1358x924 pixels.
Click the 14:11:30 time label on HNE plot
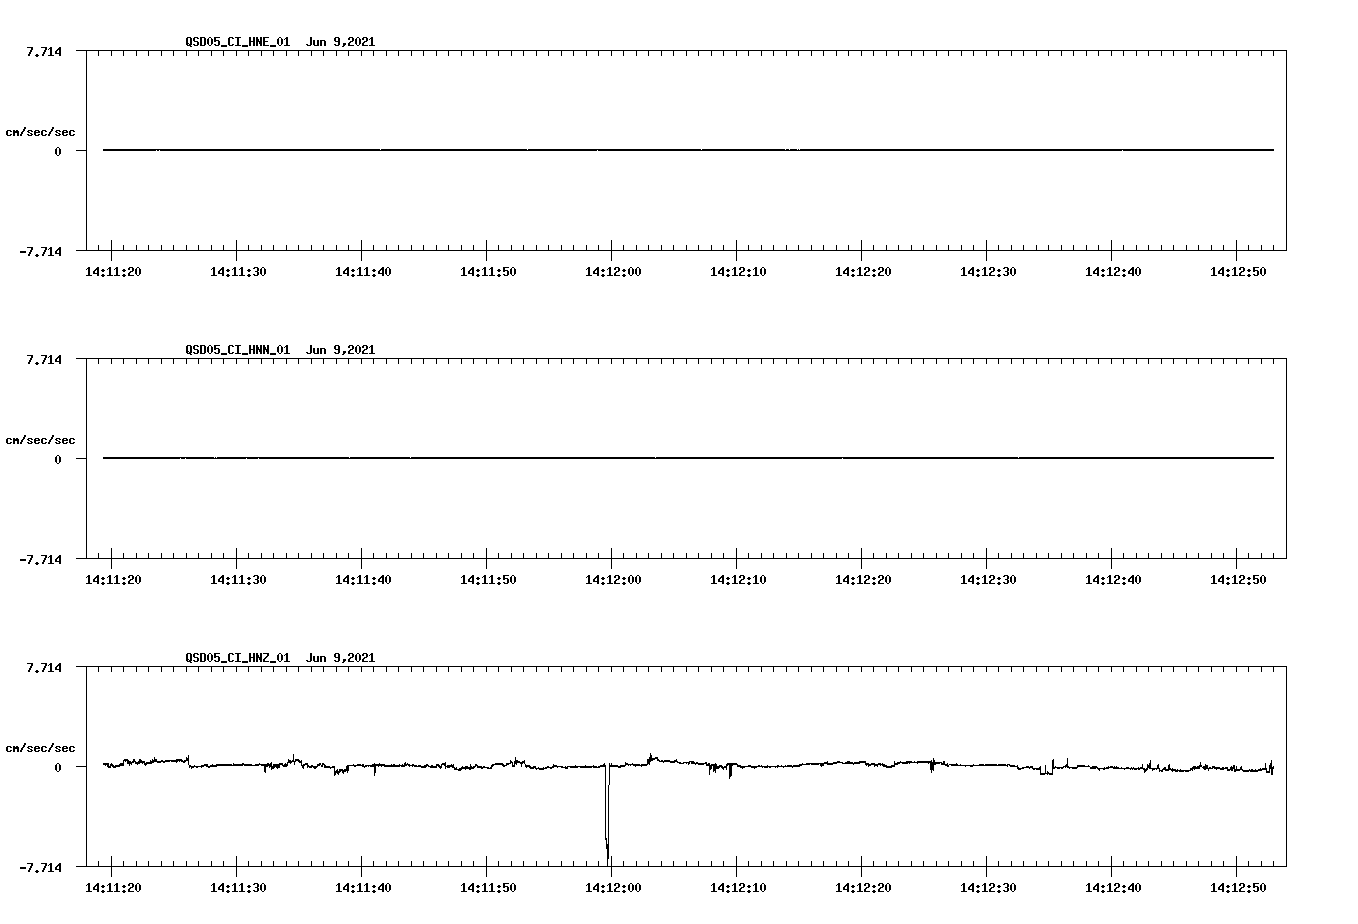point(238,272)
